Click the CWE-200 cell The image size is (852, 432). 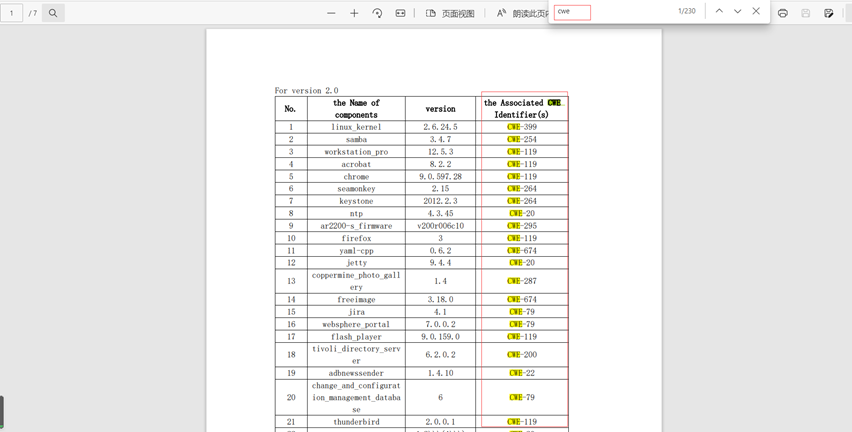[522, 355]
